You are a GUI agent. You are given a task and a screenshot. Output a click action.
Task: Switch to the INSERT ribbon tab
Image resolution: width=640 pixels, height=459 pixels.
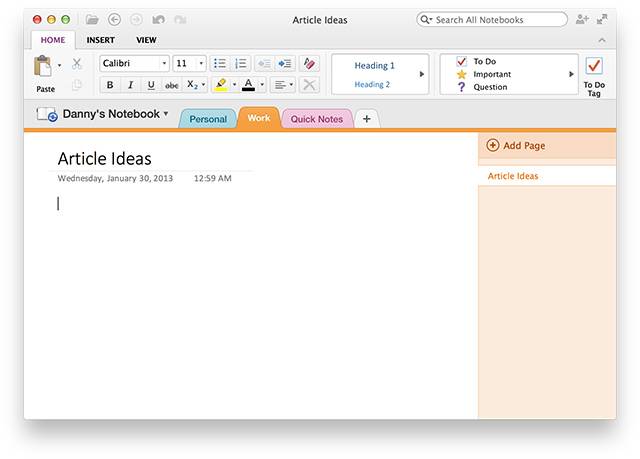click(100, 40)
